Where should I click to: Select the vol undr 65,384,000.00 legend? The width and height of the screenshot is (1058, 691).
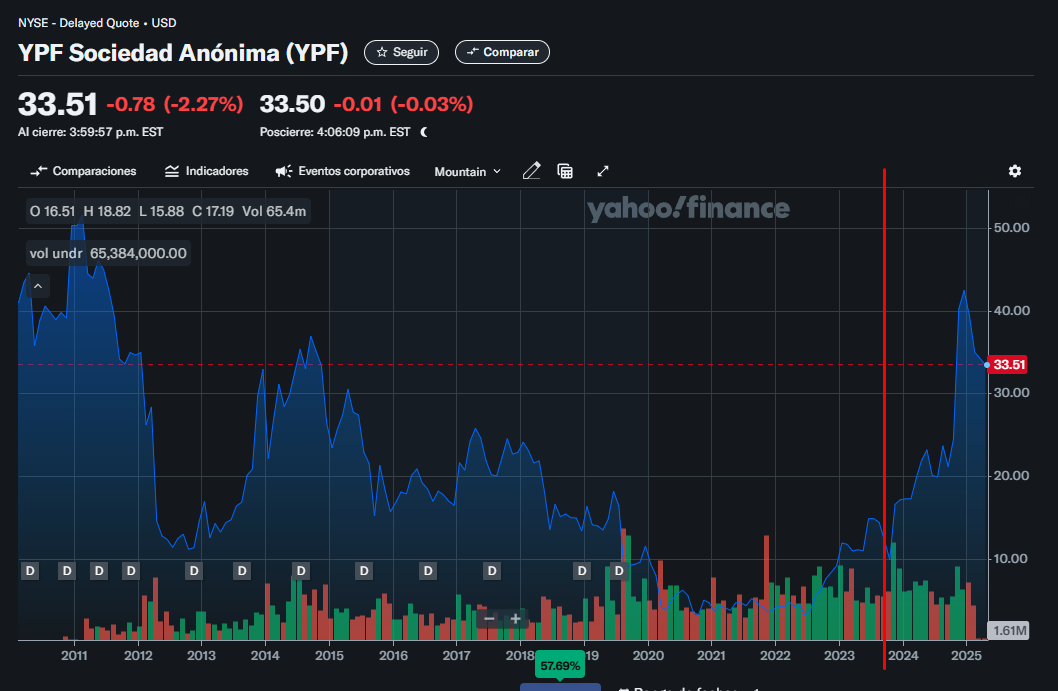(109, 253)
